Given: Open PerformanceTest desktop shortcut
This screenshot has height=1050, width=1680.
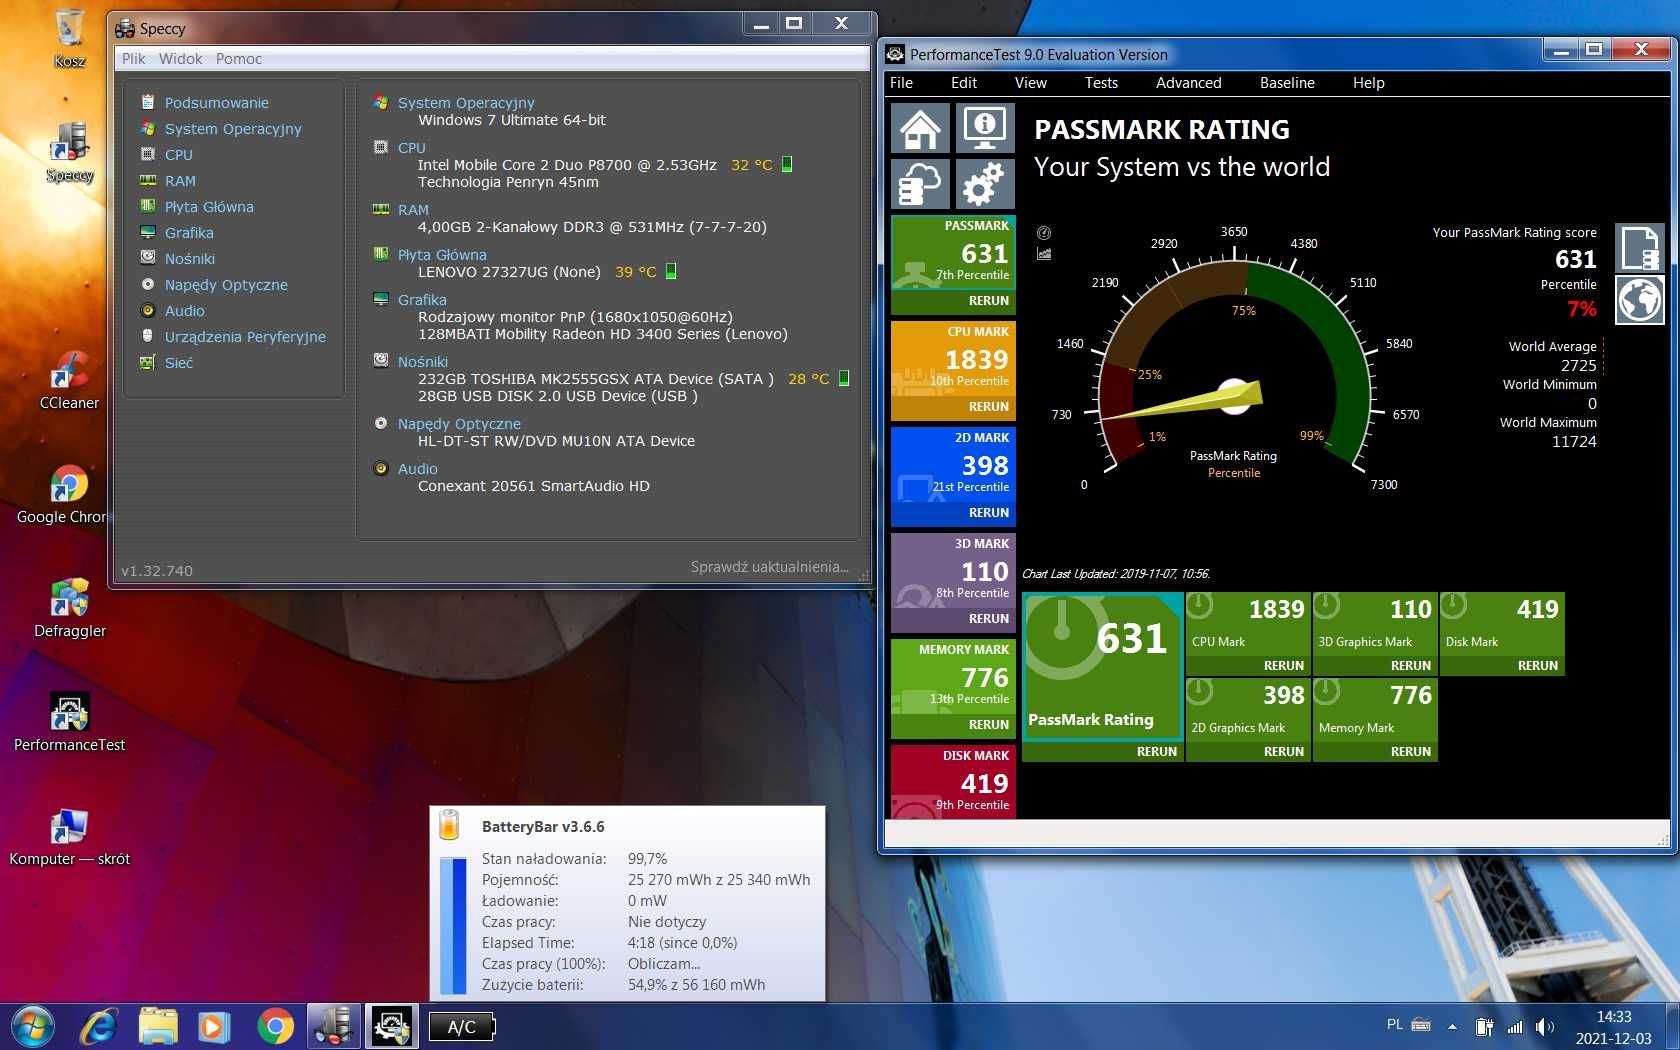Looking at the screenshot, I should tap(69, 722).
